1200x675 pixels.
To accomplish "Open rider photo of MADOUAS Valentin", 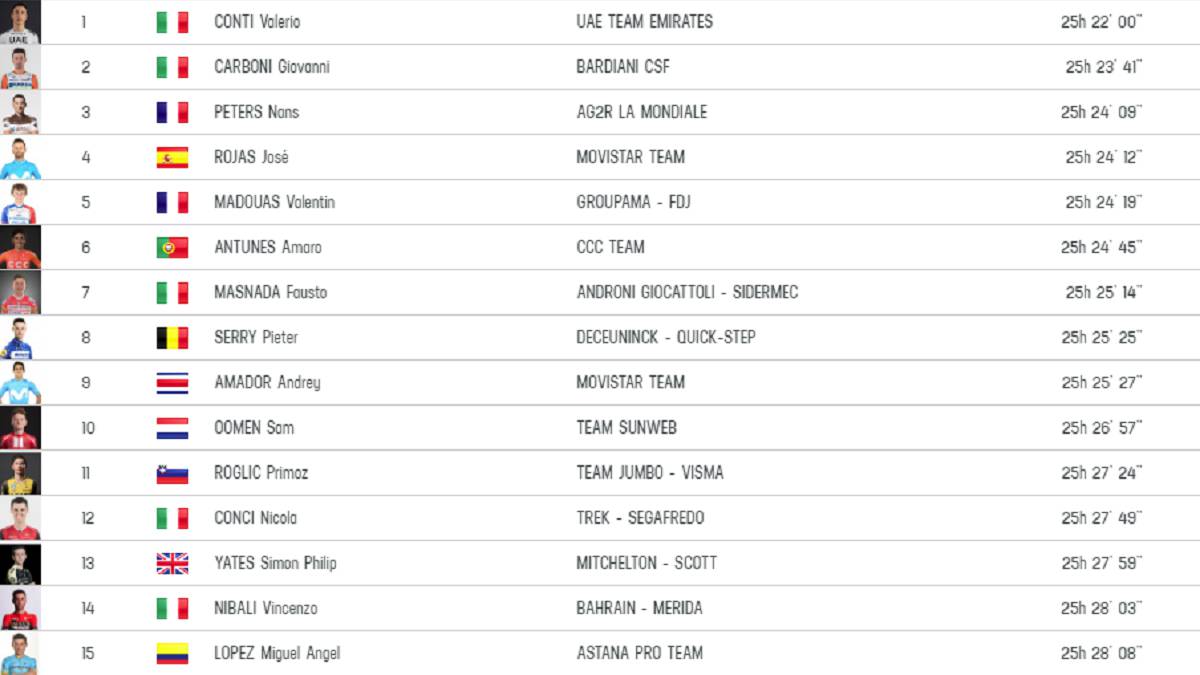I will point(21,202).
